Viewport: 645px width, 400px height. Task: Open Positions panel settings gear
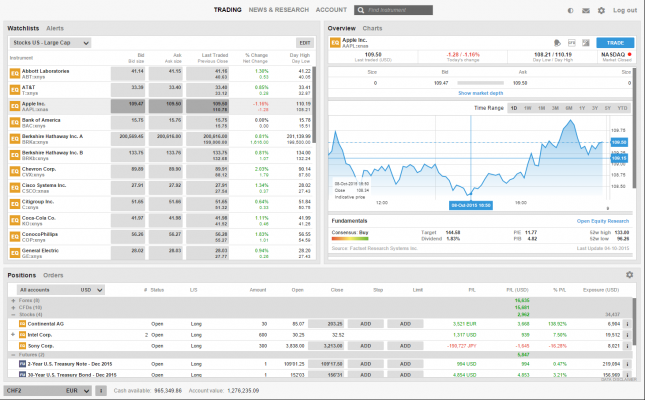629,274
